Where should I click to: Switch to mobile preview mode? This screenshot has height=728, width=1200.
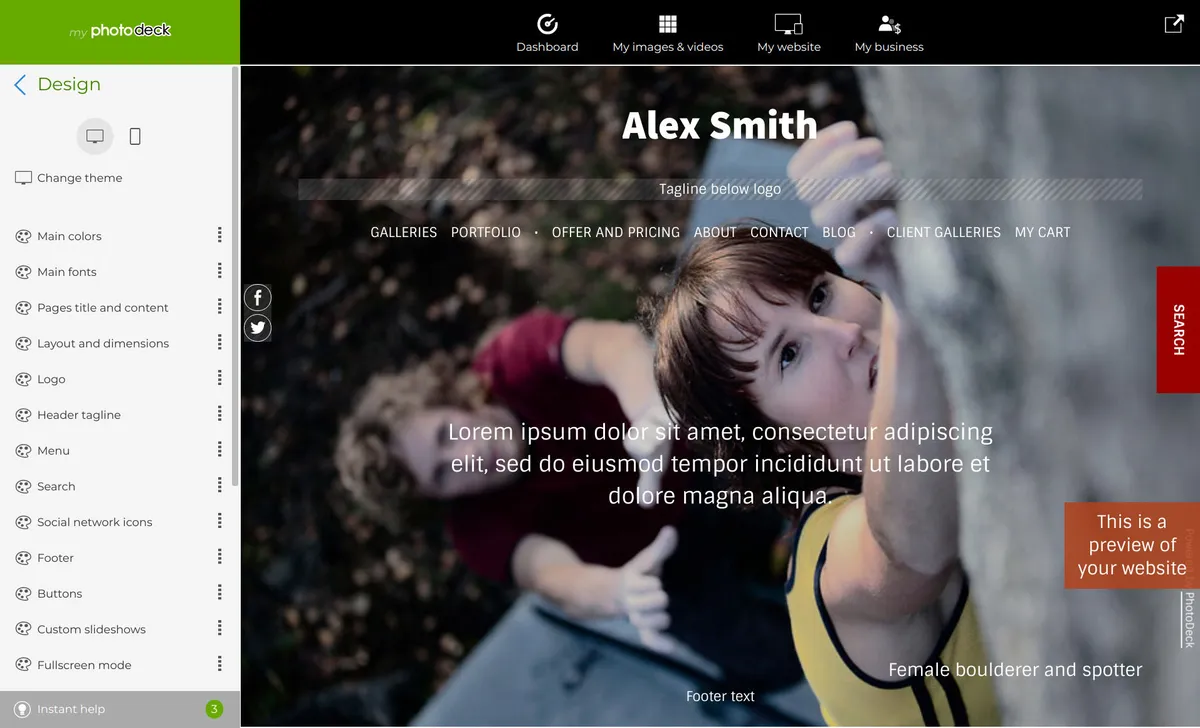tap(135, 136)
